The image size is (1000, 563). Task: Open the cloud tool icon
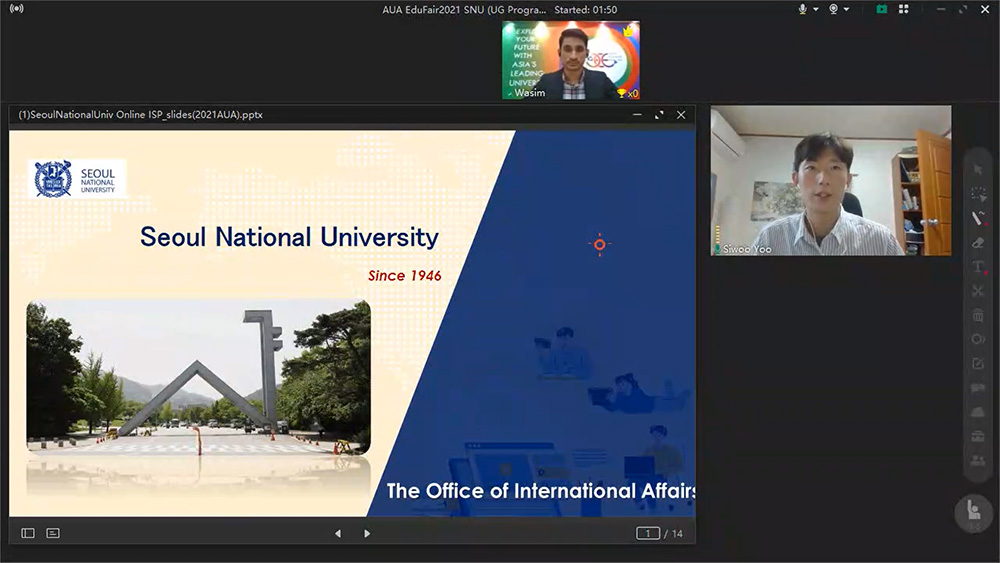978,412
